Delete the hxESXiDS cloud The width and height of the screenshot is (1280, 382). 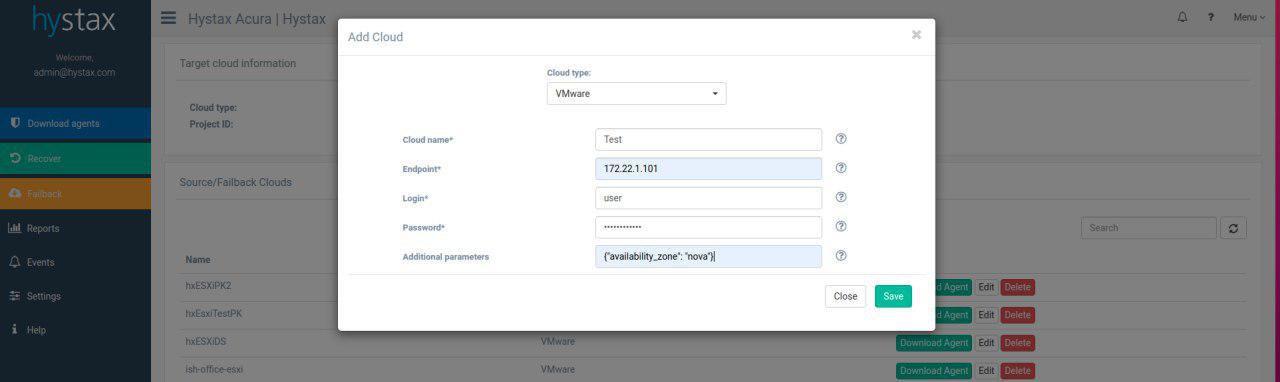(1017, 343)
